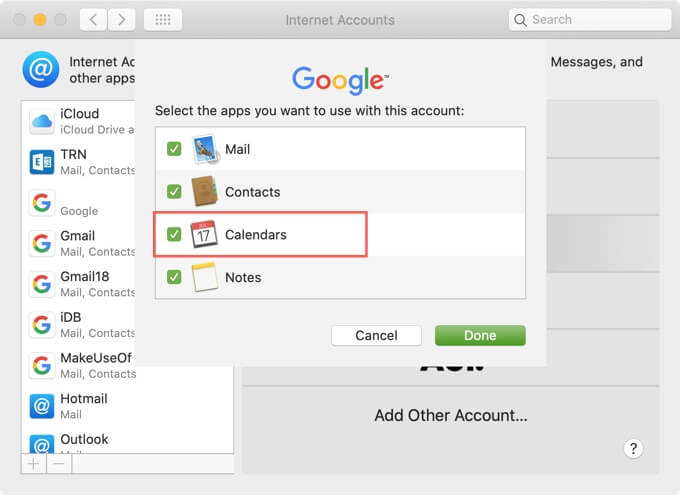Click the forward navigation arrow
The width and height of the screenshot is (680, 495).
click(122, 19)
